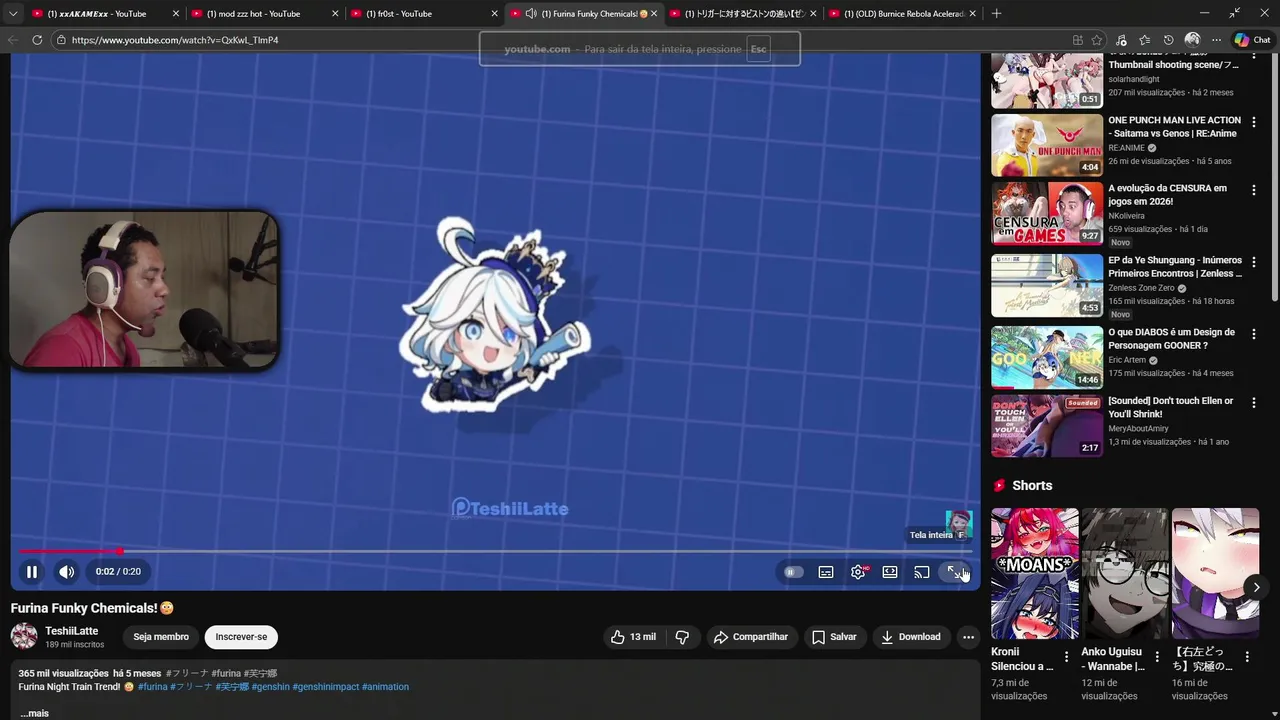Open the browser History icon
The width and height of the screenshot is (1280, 720).
[x=1168, y=40]
